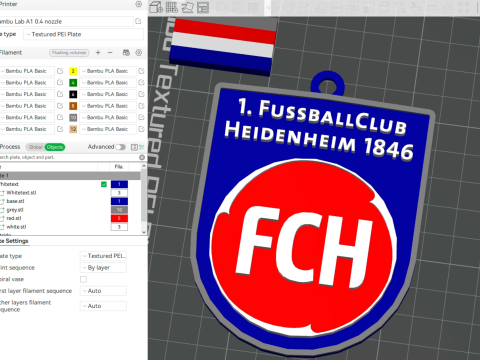Add a new filament with plus icon

(98, 53)
